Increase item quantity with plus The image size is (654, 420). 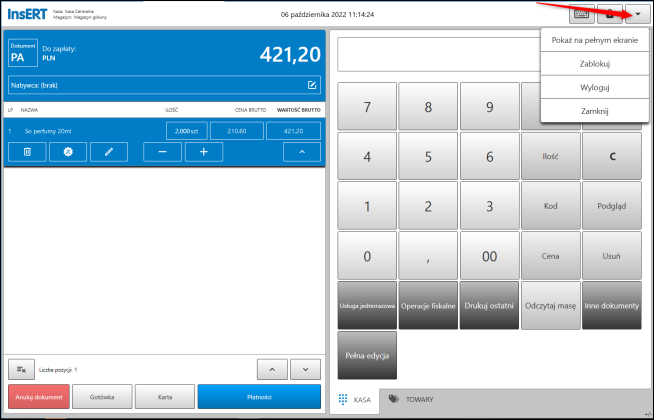(204, 152)
